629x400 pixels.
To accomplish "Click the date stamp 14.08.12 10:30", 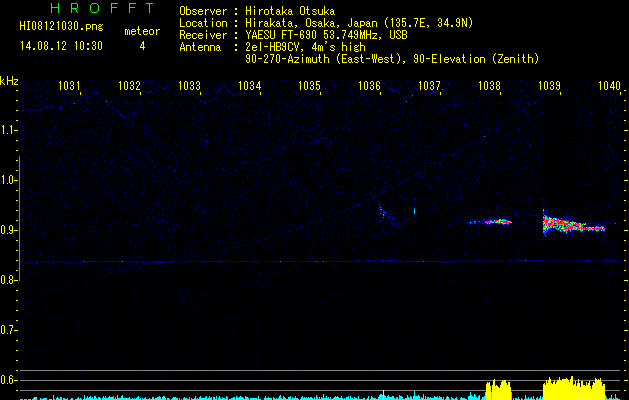I will pyautogui.click(x=61, y=46).
